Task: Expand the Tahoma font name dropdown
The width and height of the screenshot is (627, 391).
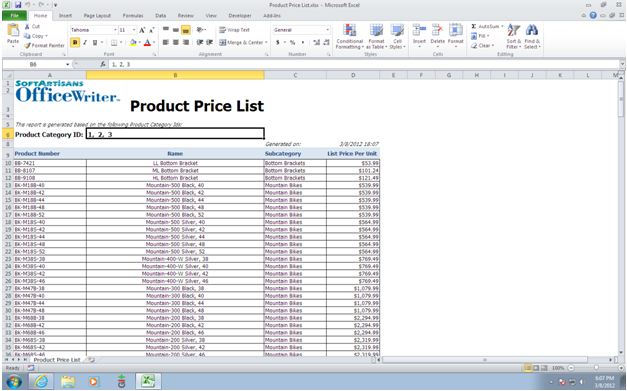Action: 115,30
